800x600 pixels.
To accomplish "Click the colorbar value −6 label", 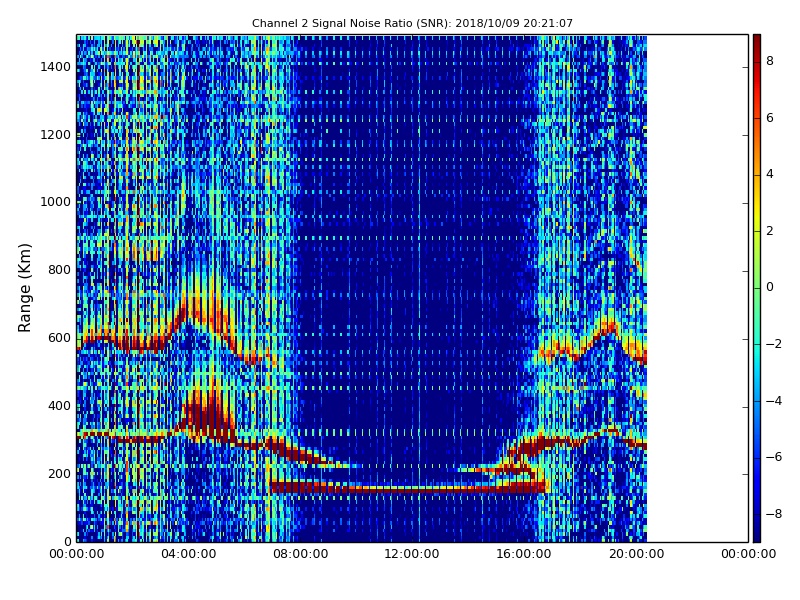I will click(x=774, y=457).
